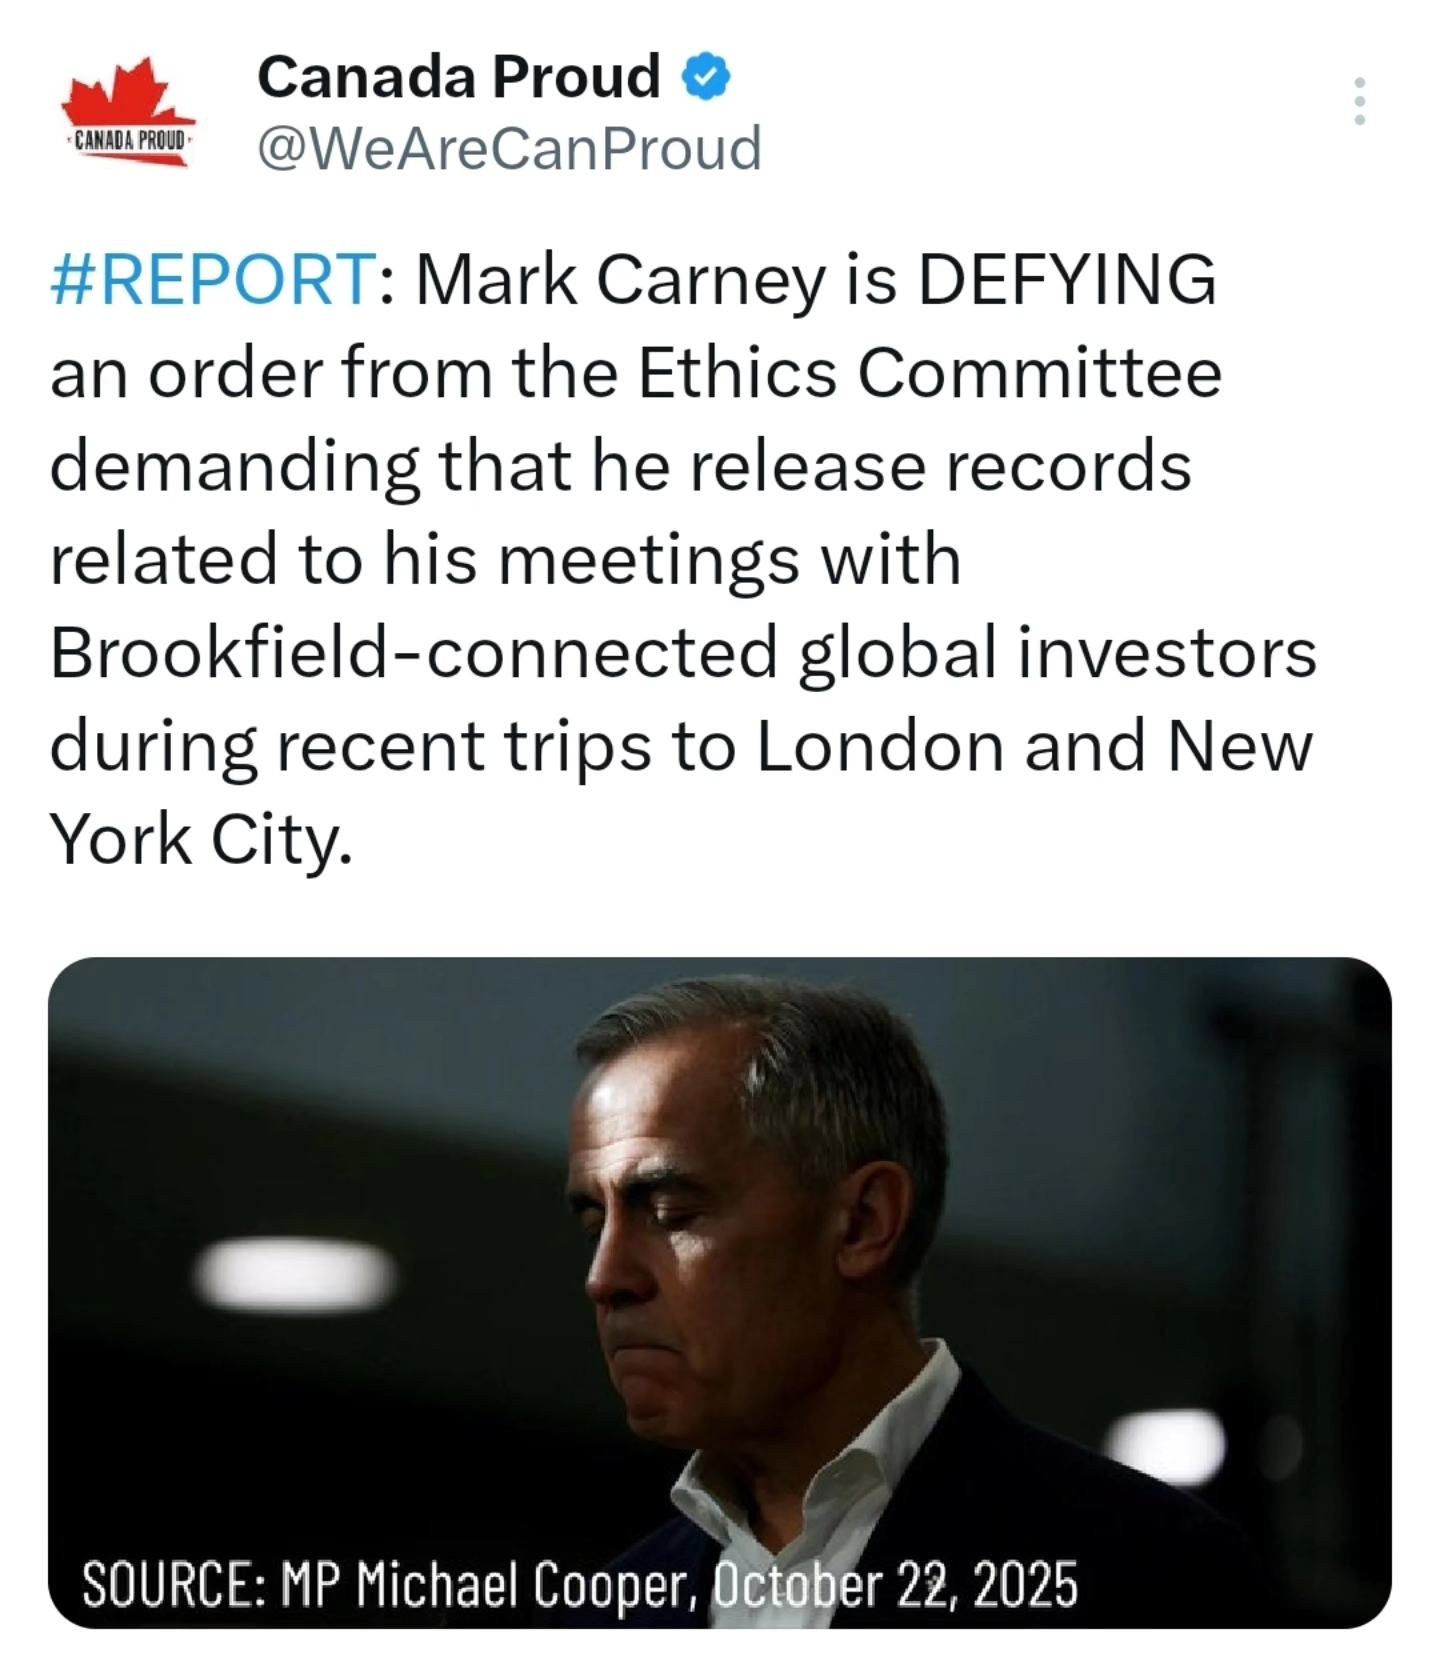This screenshot has height=1669, width=1440.
Task: Click the words York City ending the tweet
Action: [200, 839]
